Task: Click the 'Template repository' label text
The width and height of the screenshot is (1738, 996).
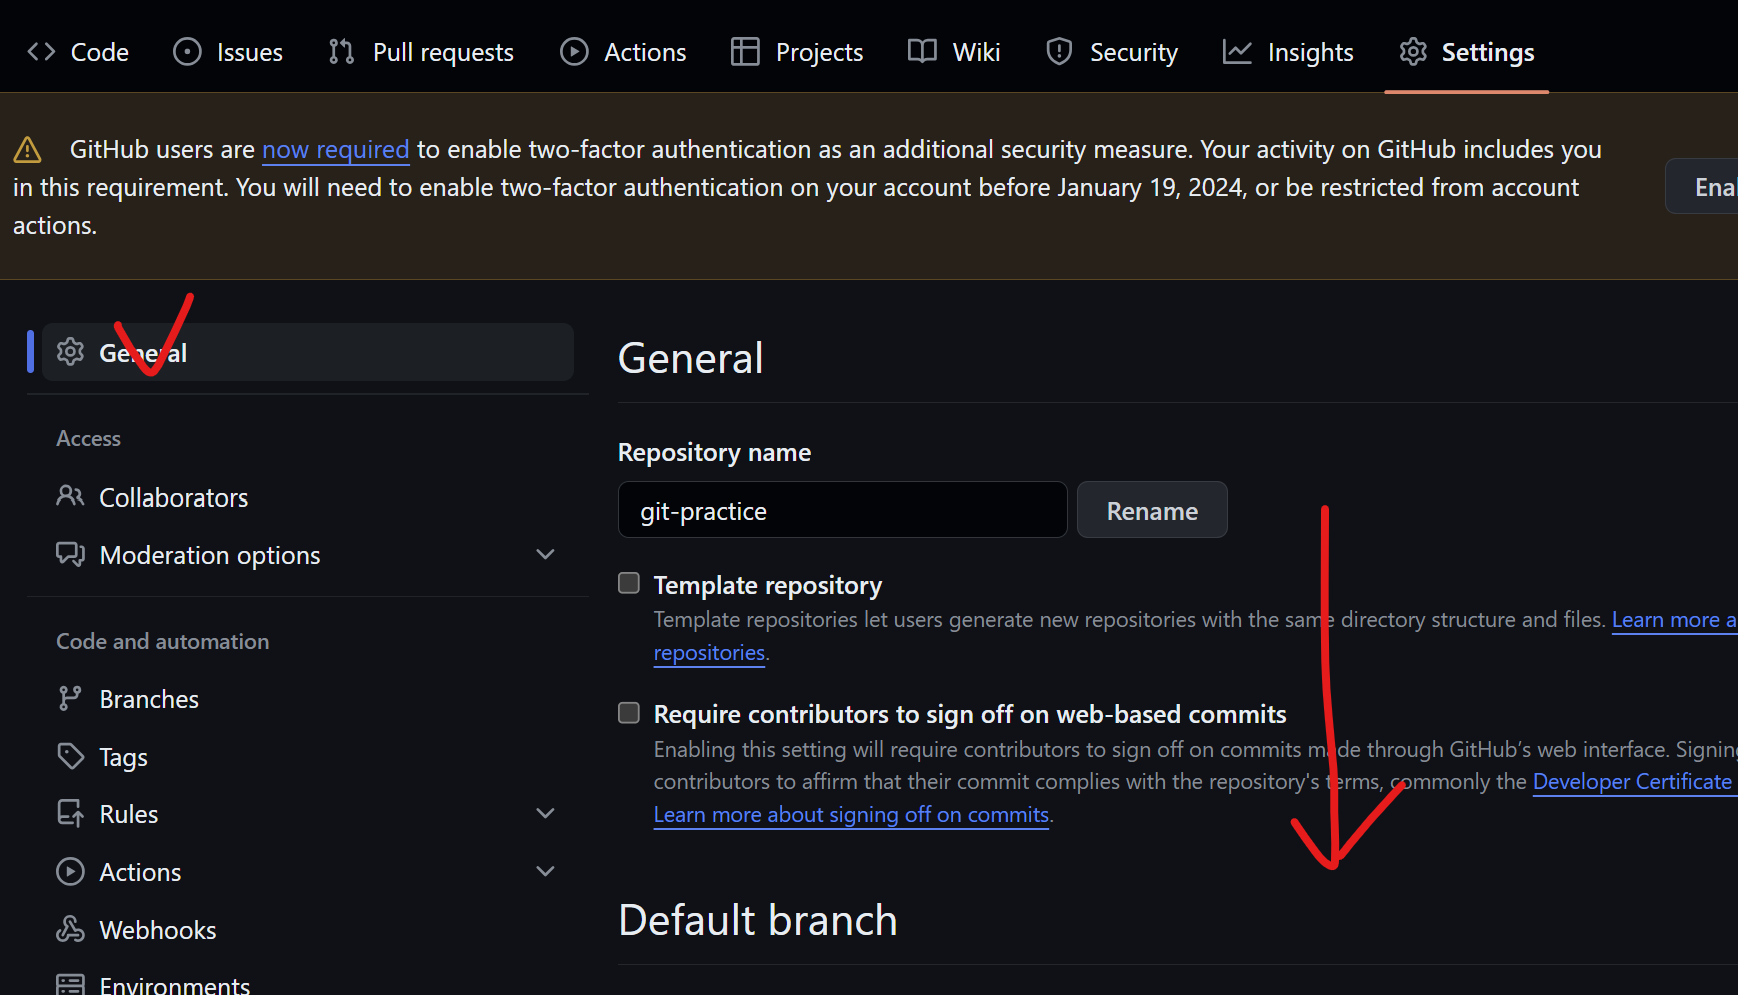Action: click(768, 585)
